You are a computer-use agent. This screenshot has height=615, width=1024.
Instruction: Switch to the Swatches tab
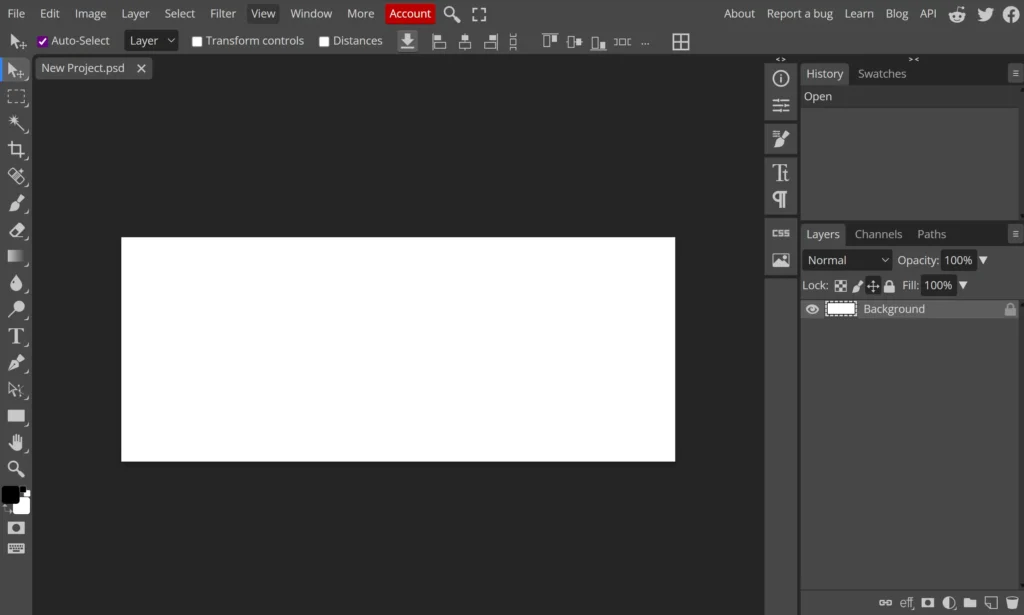tap(882, 74)
